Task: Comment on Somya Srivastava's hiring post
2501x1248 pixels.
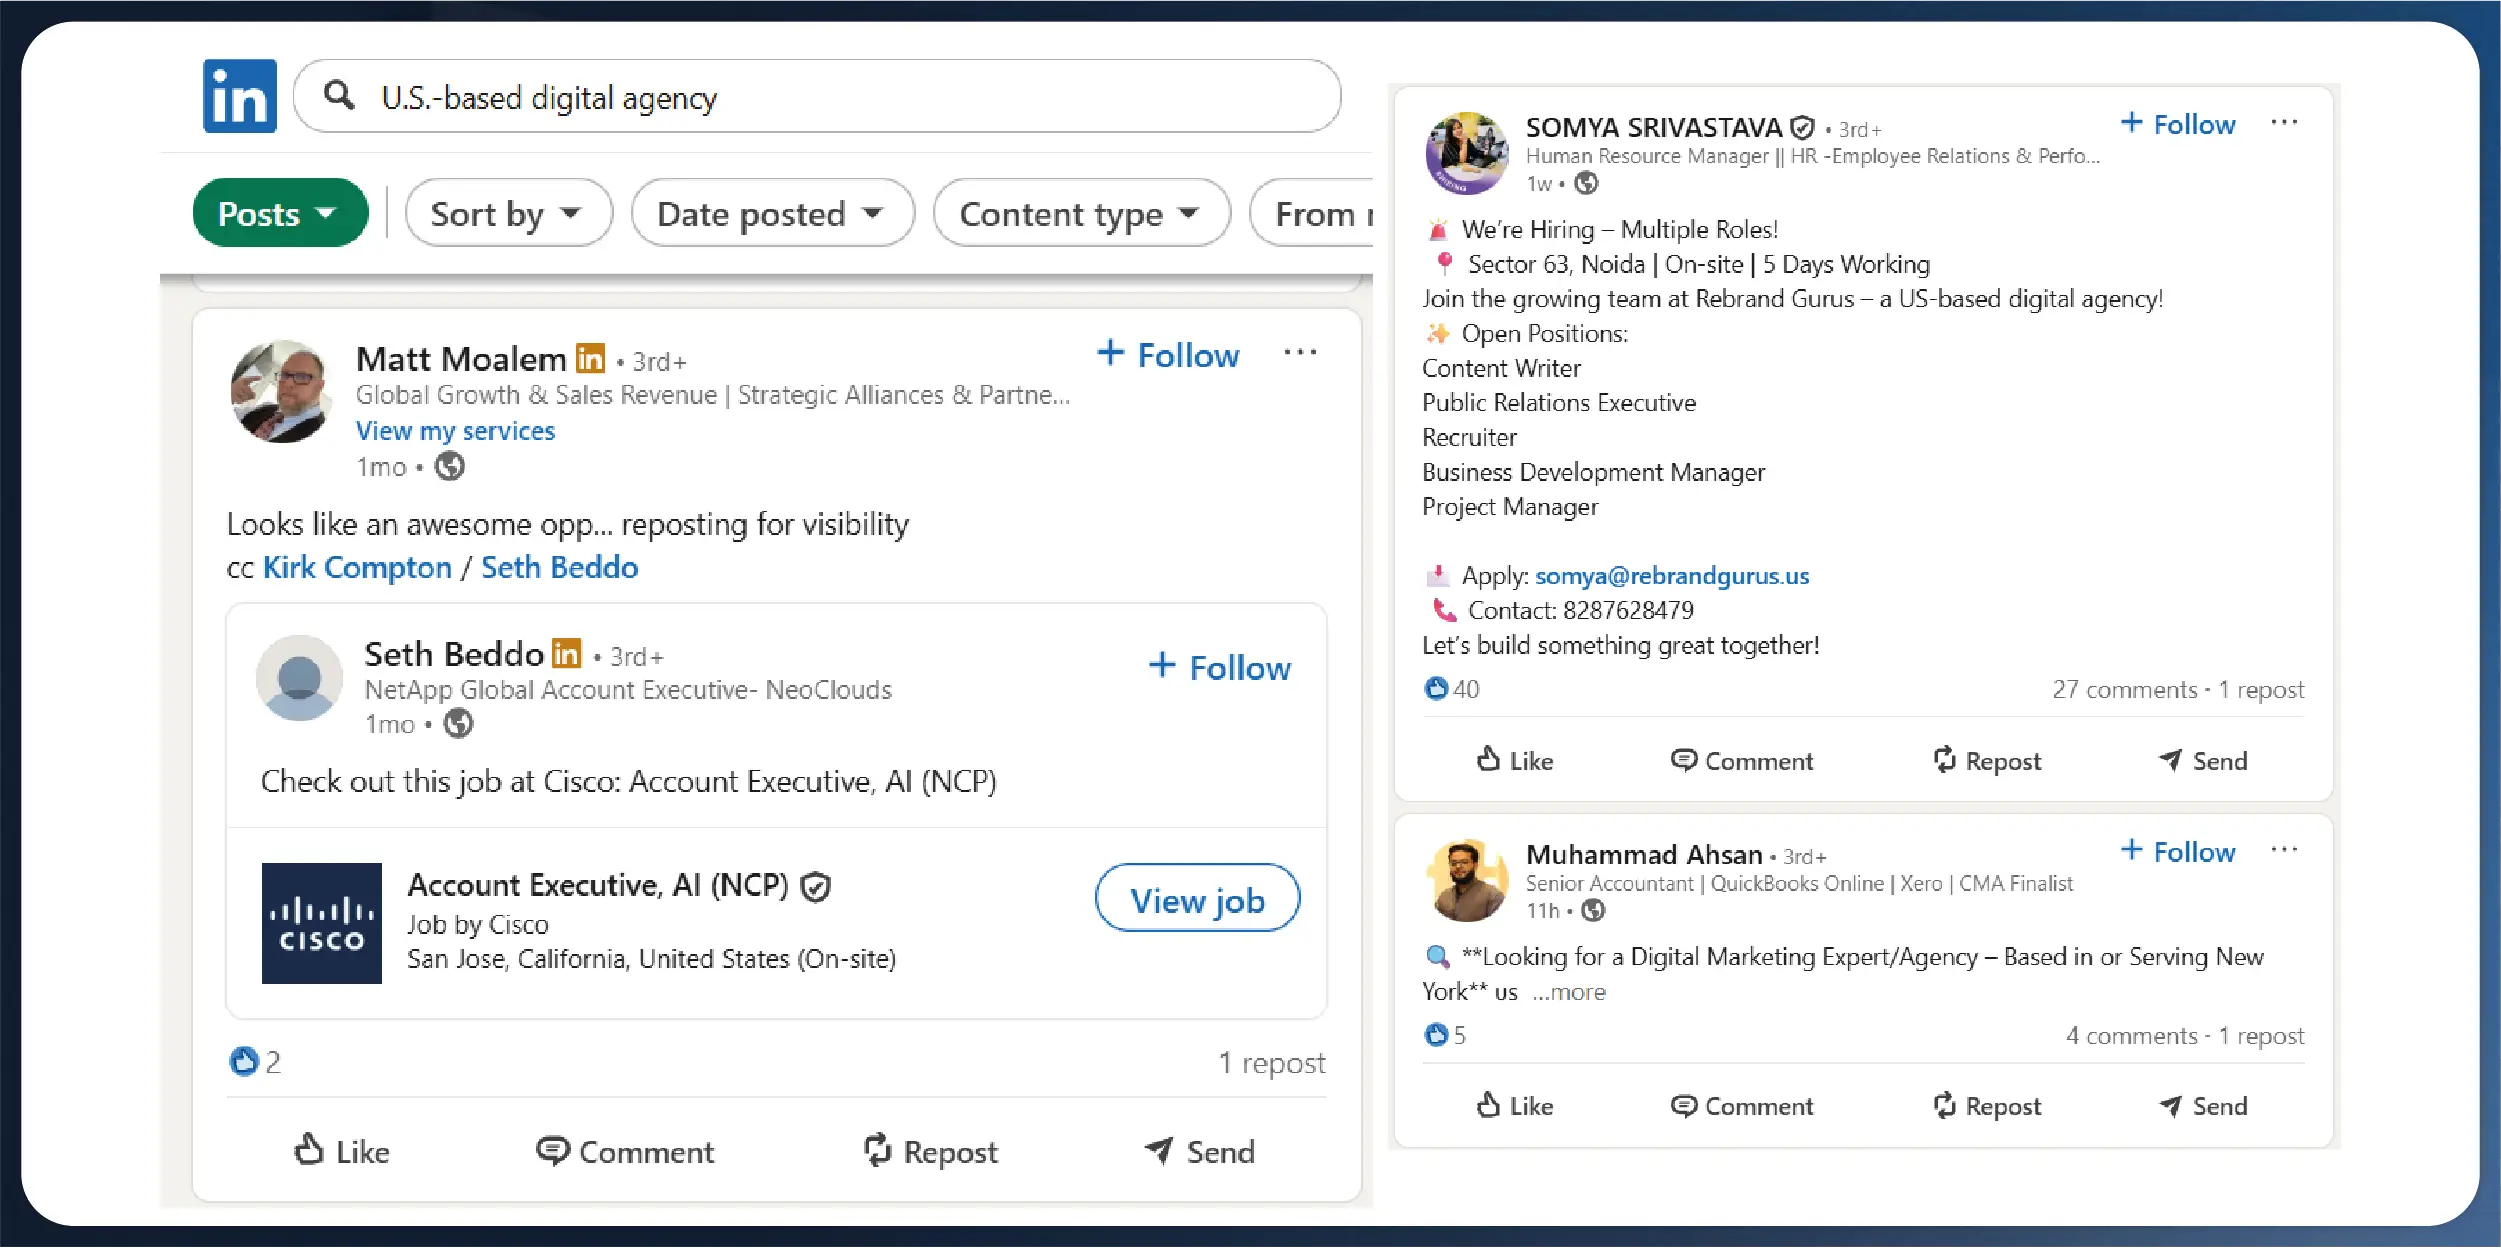Action: click(x=1741, y=761)
